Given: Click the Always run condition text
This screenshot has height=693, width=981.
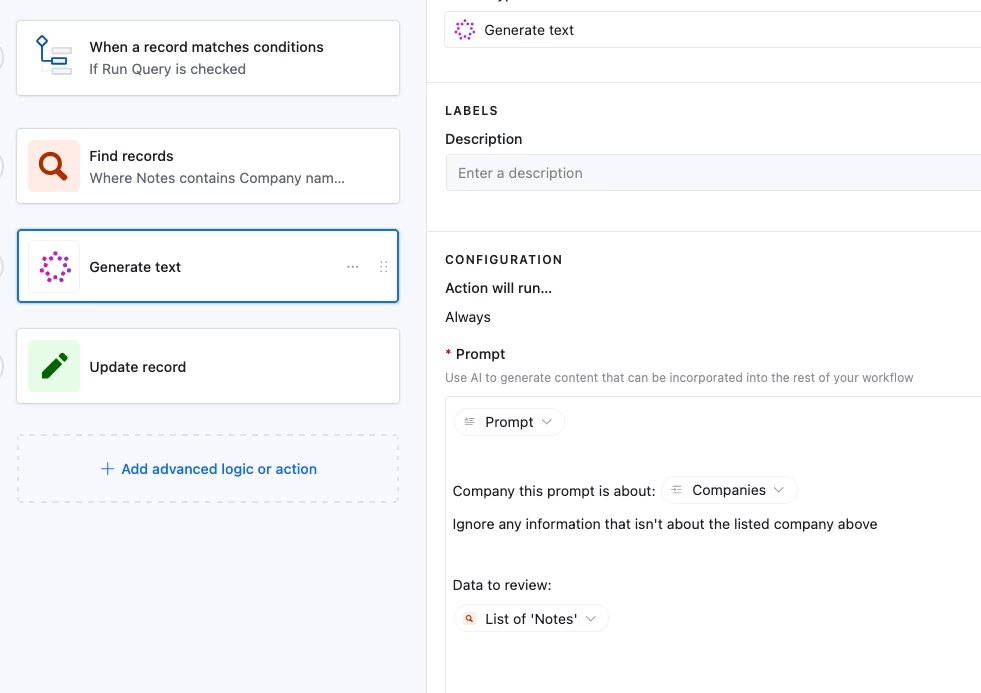Looking at the screenshot, I should [x=468, y=317].
